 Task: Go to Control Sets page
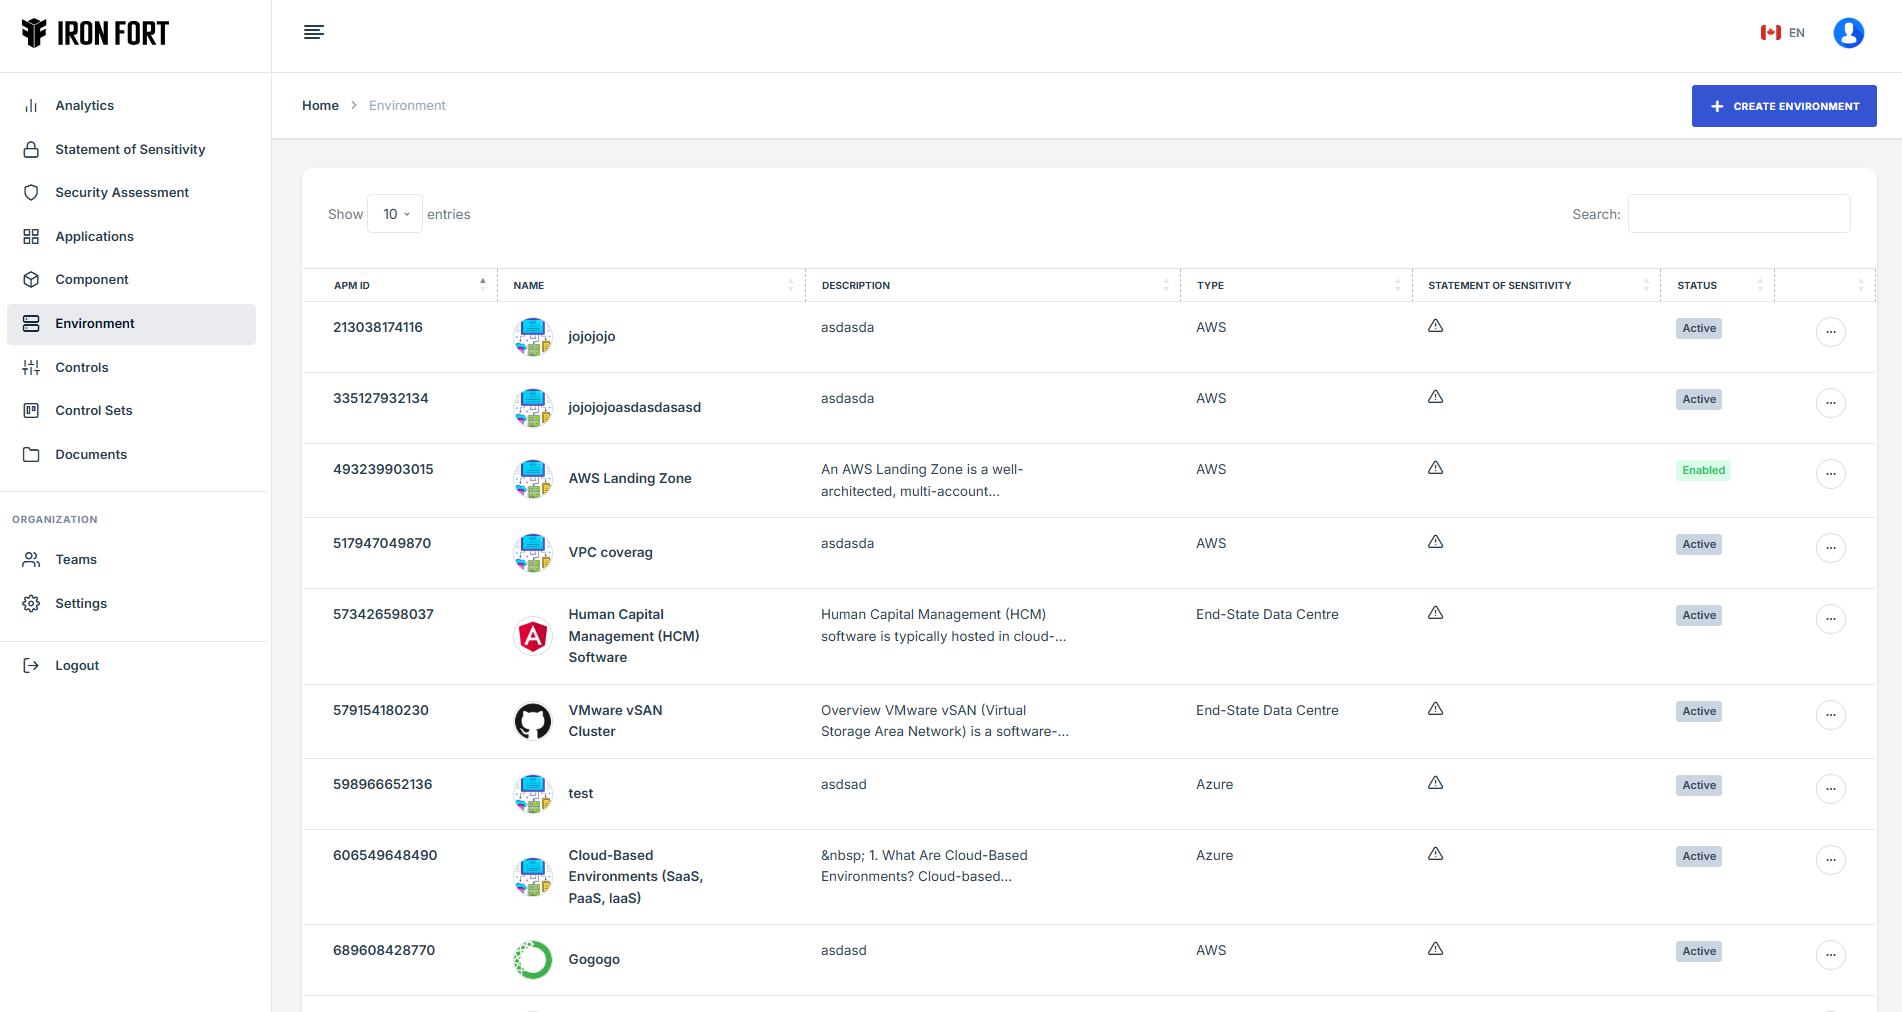(94, 411)
